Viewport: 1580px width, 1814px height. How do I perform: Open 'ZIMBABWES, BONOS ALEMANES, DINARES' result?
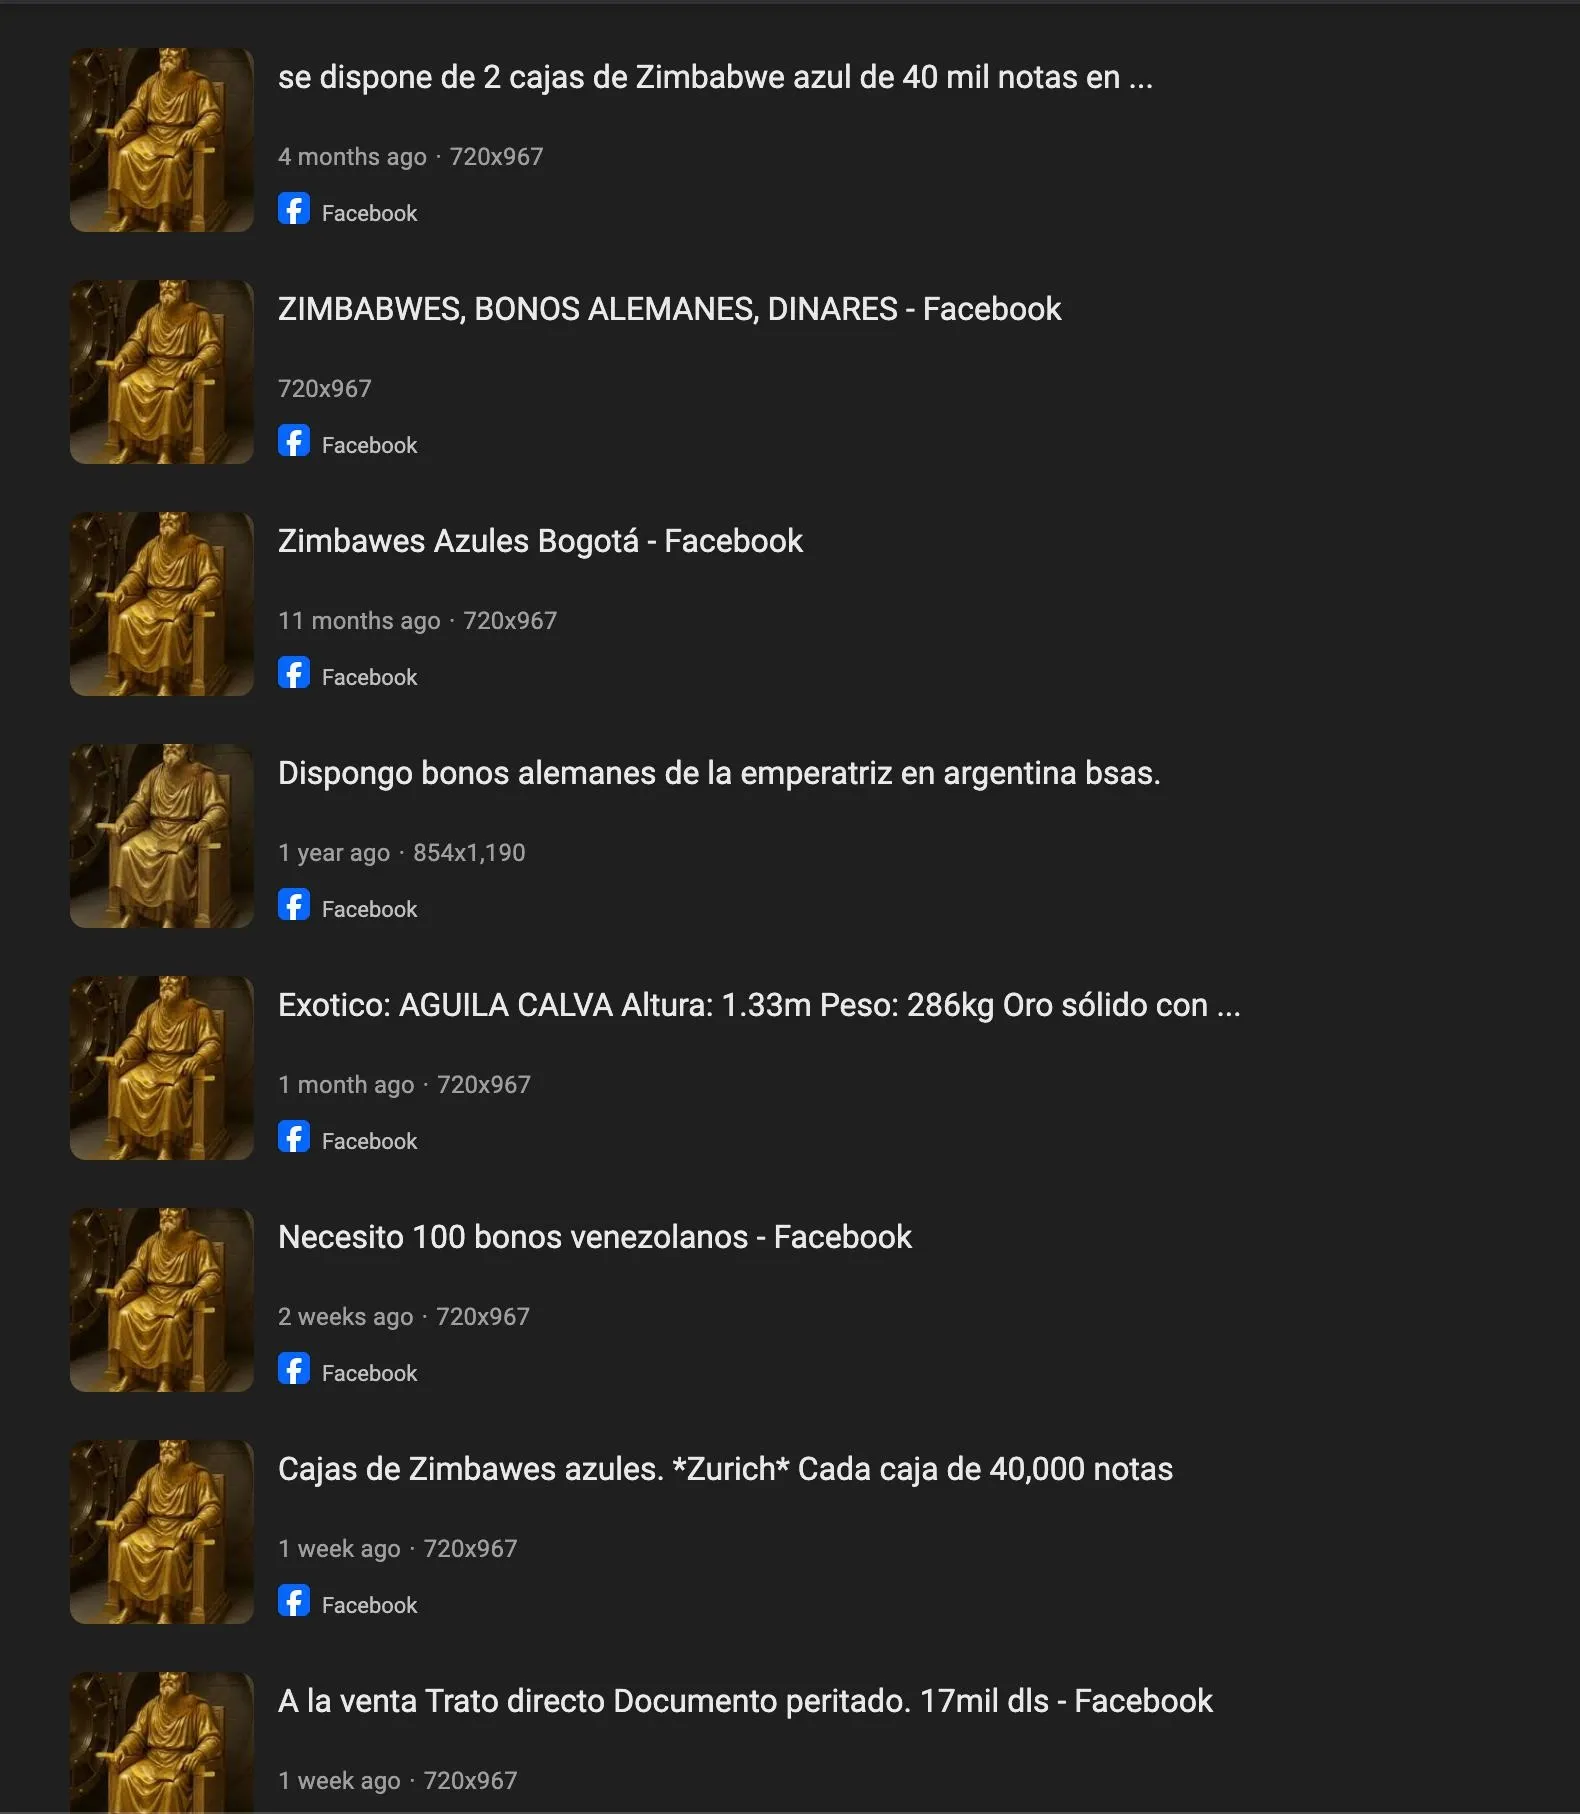pos(669,309)
